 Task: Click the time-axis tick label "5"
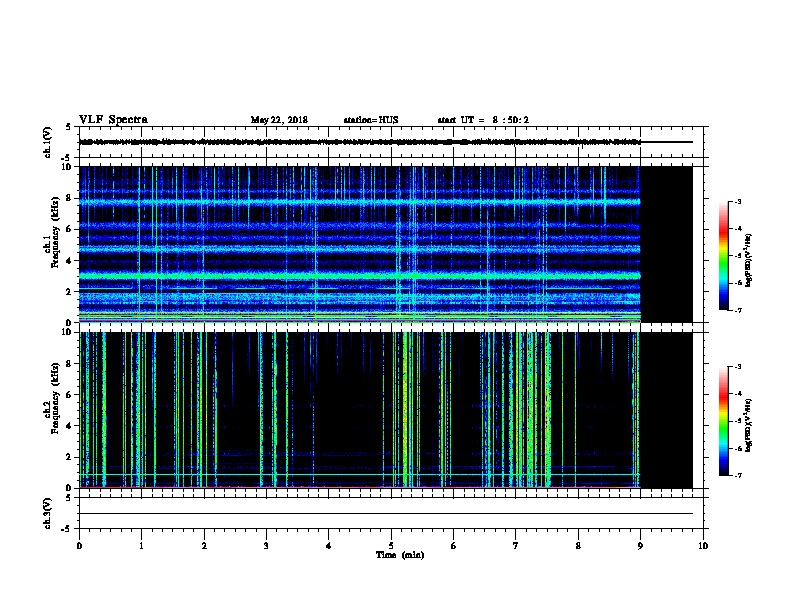click(391, 546)
